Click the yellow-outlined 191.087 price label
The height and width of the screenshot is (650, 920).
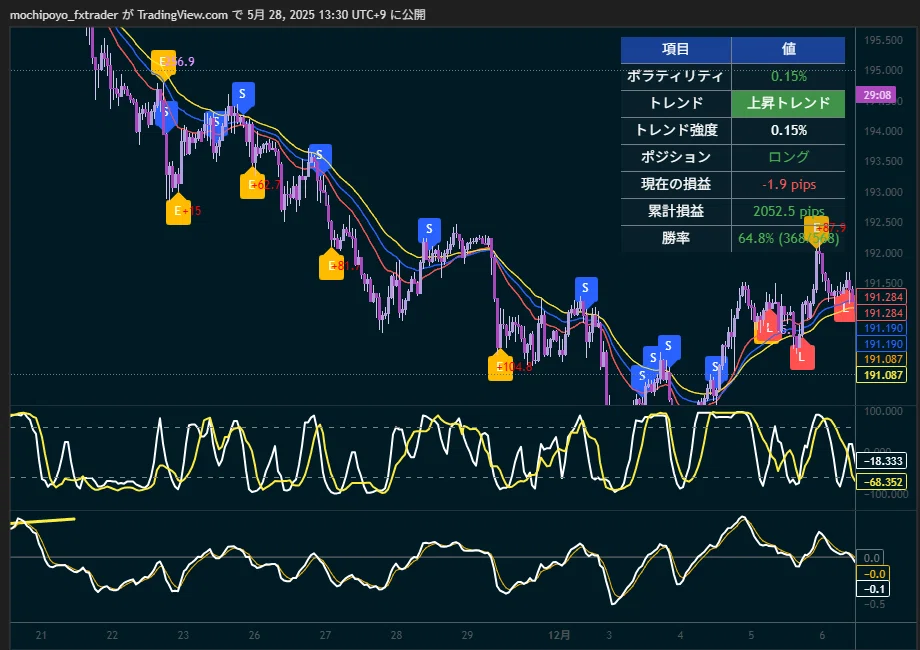click(x=882, y=375)
